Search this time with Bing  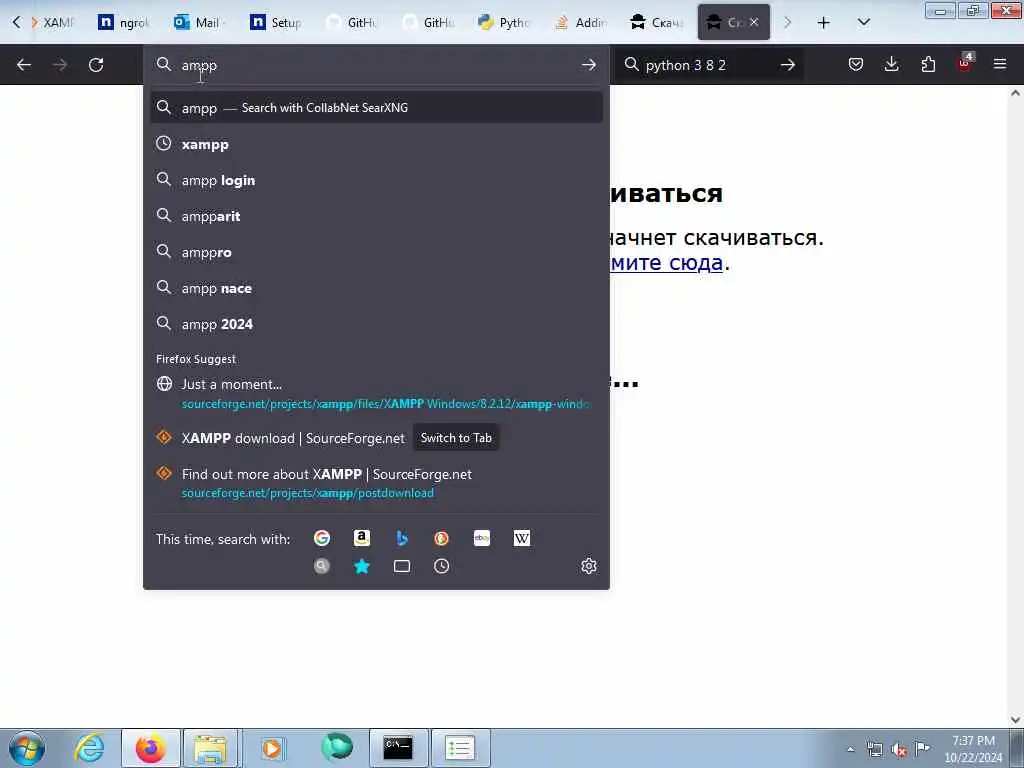coord(402,538)
